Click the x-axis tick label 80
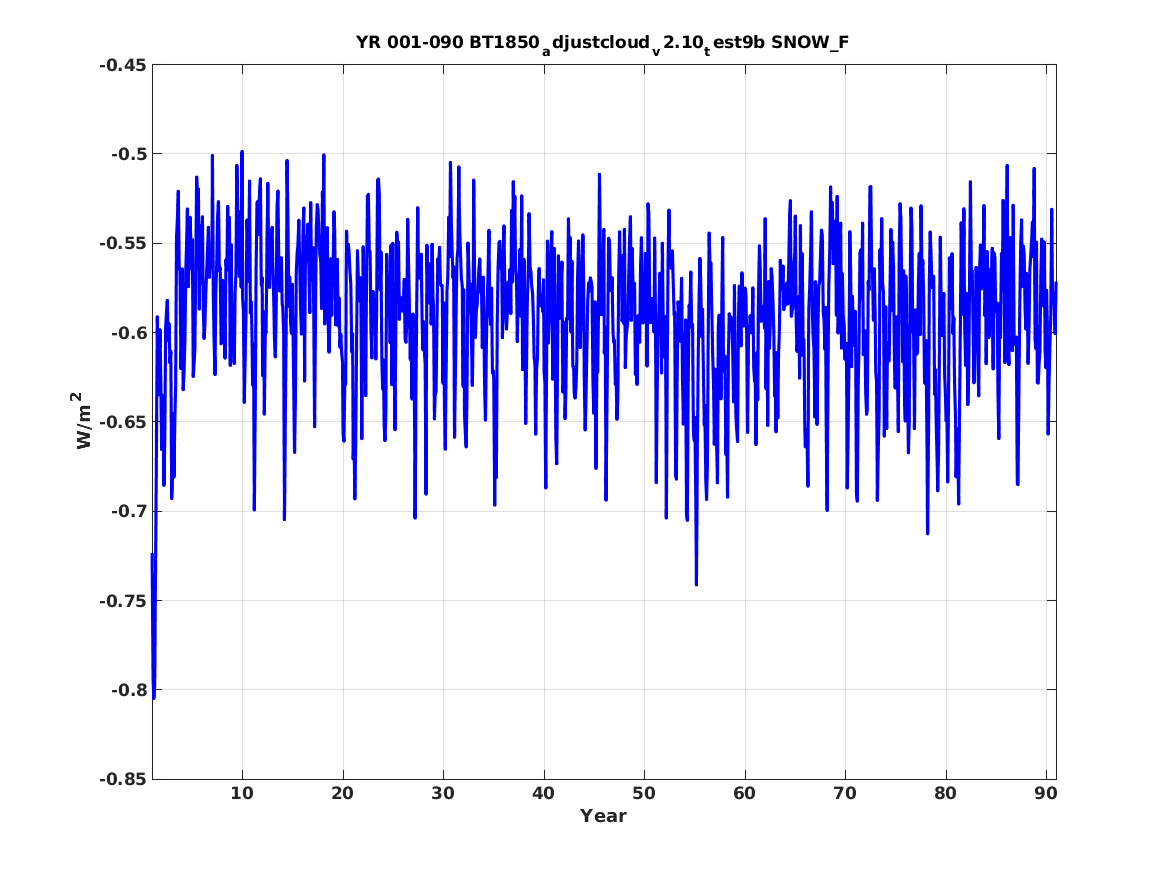 945,794
